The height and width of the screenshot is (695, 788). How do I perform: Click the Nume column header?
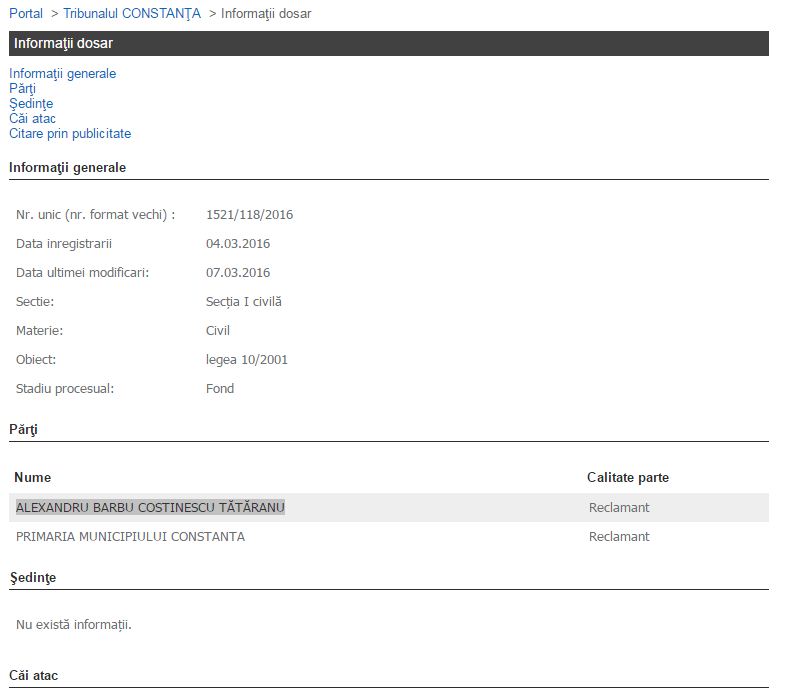33,478
